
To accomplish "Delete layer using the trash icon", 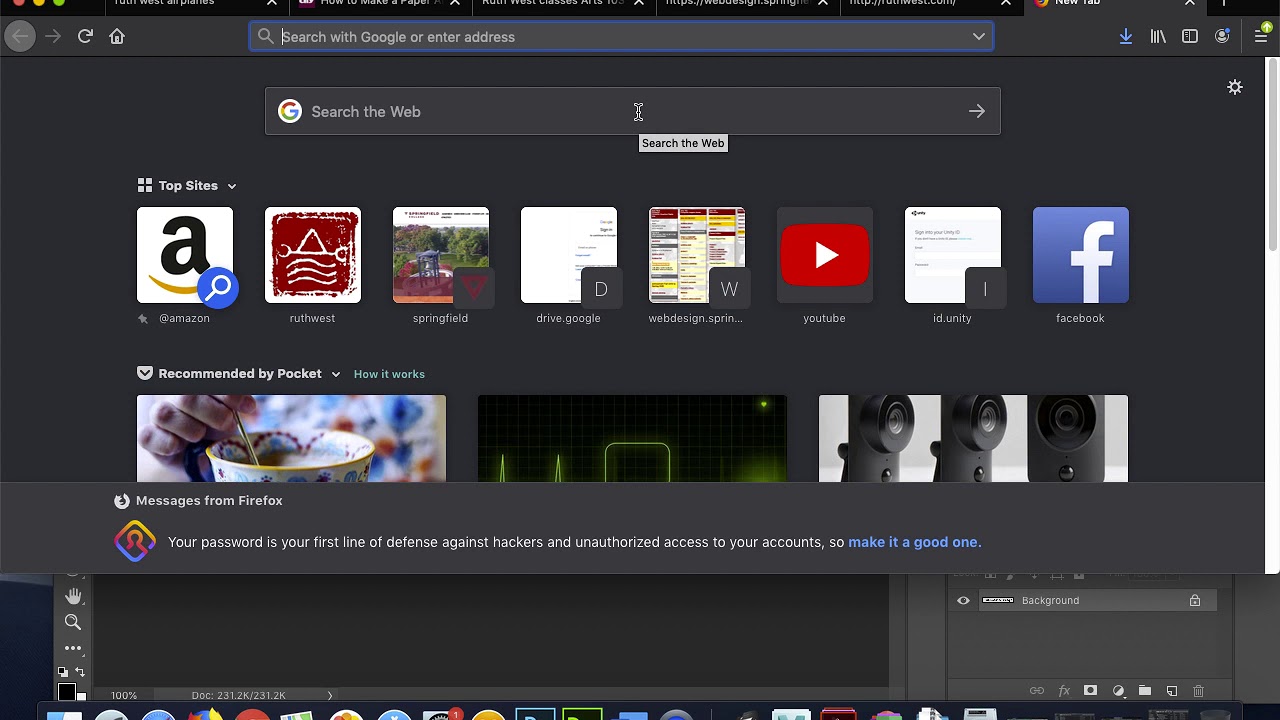I will [1198, 691].
